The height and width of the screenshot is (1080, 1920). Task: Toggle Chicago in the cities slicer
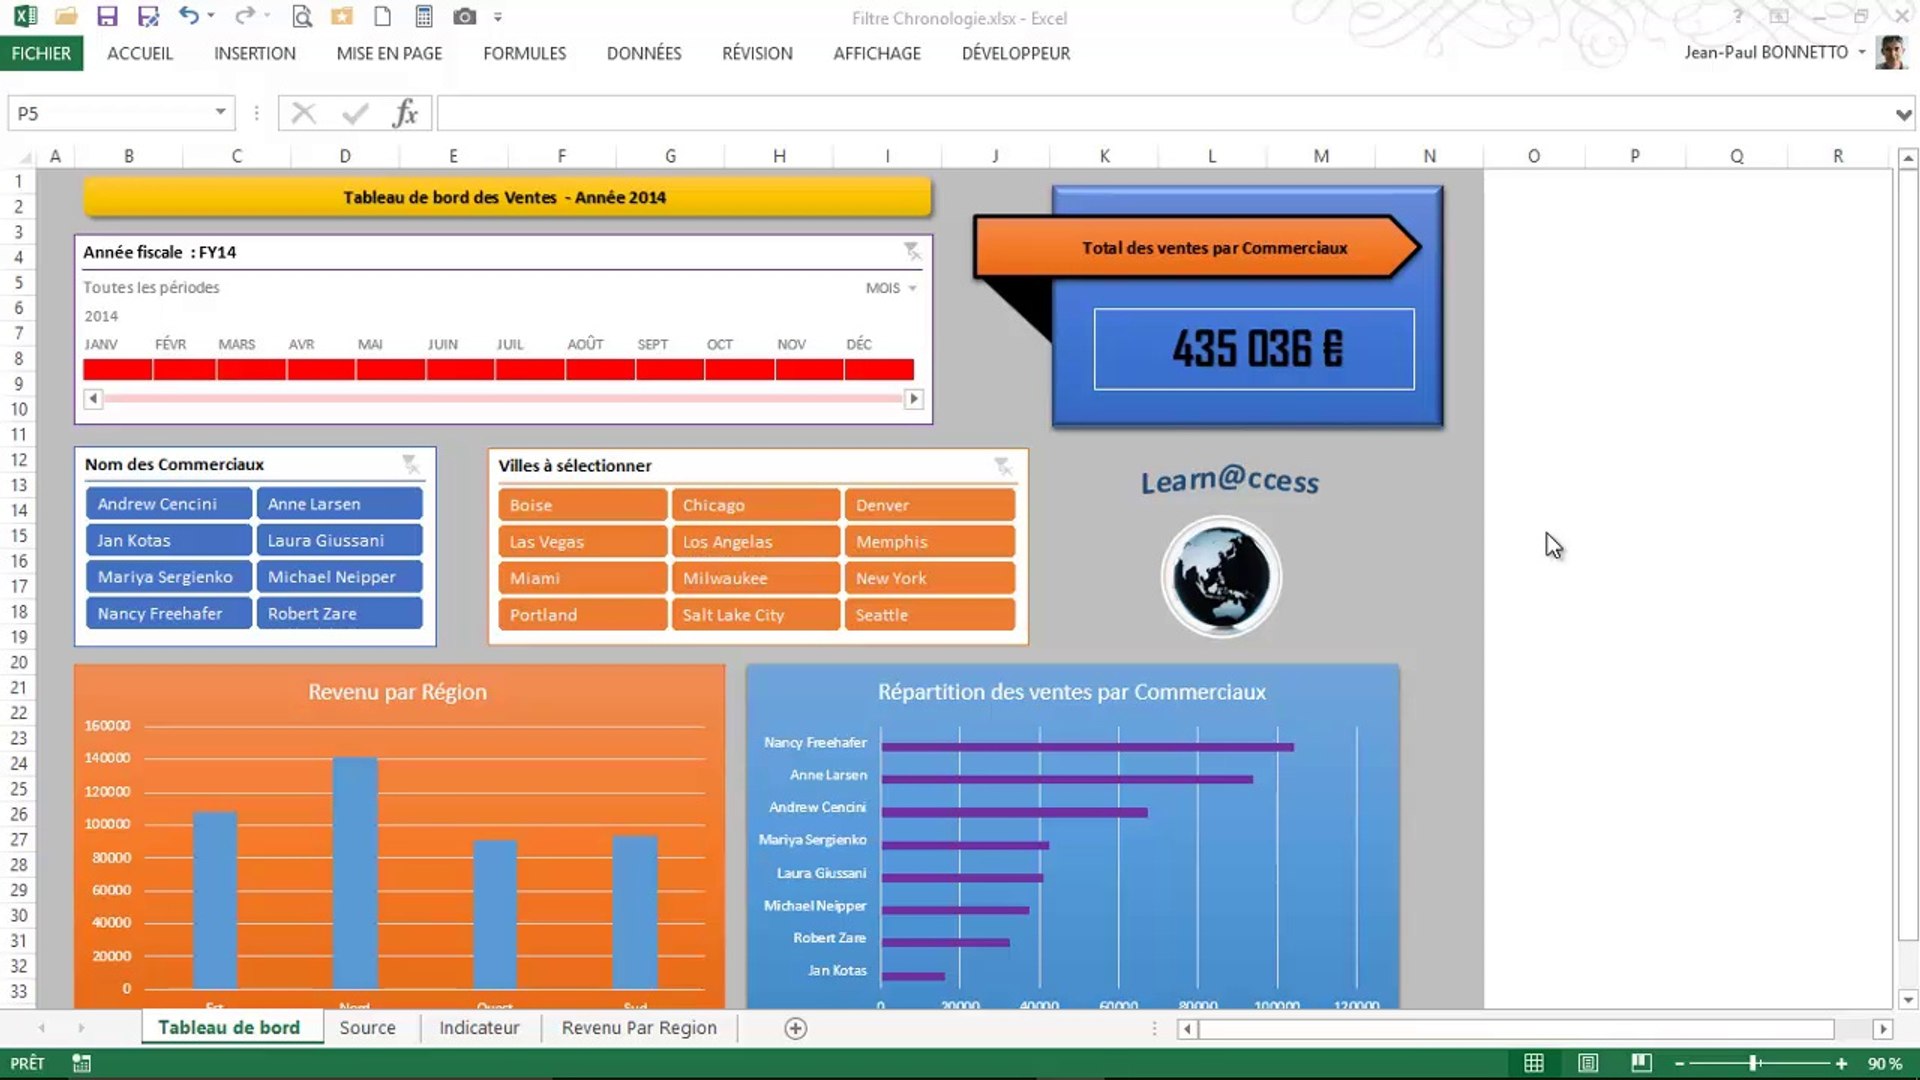[x=754, y=505]
